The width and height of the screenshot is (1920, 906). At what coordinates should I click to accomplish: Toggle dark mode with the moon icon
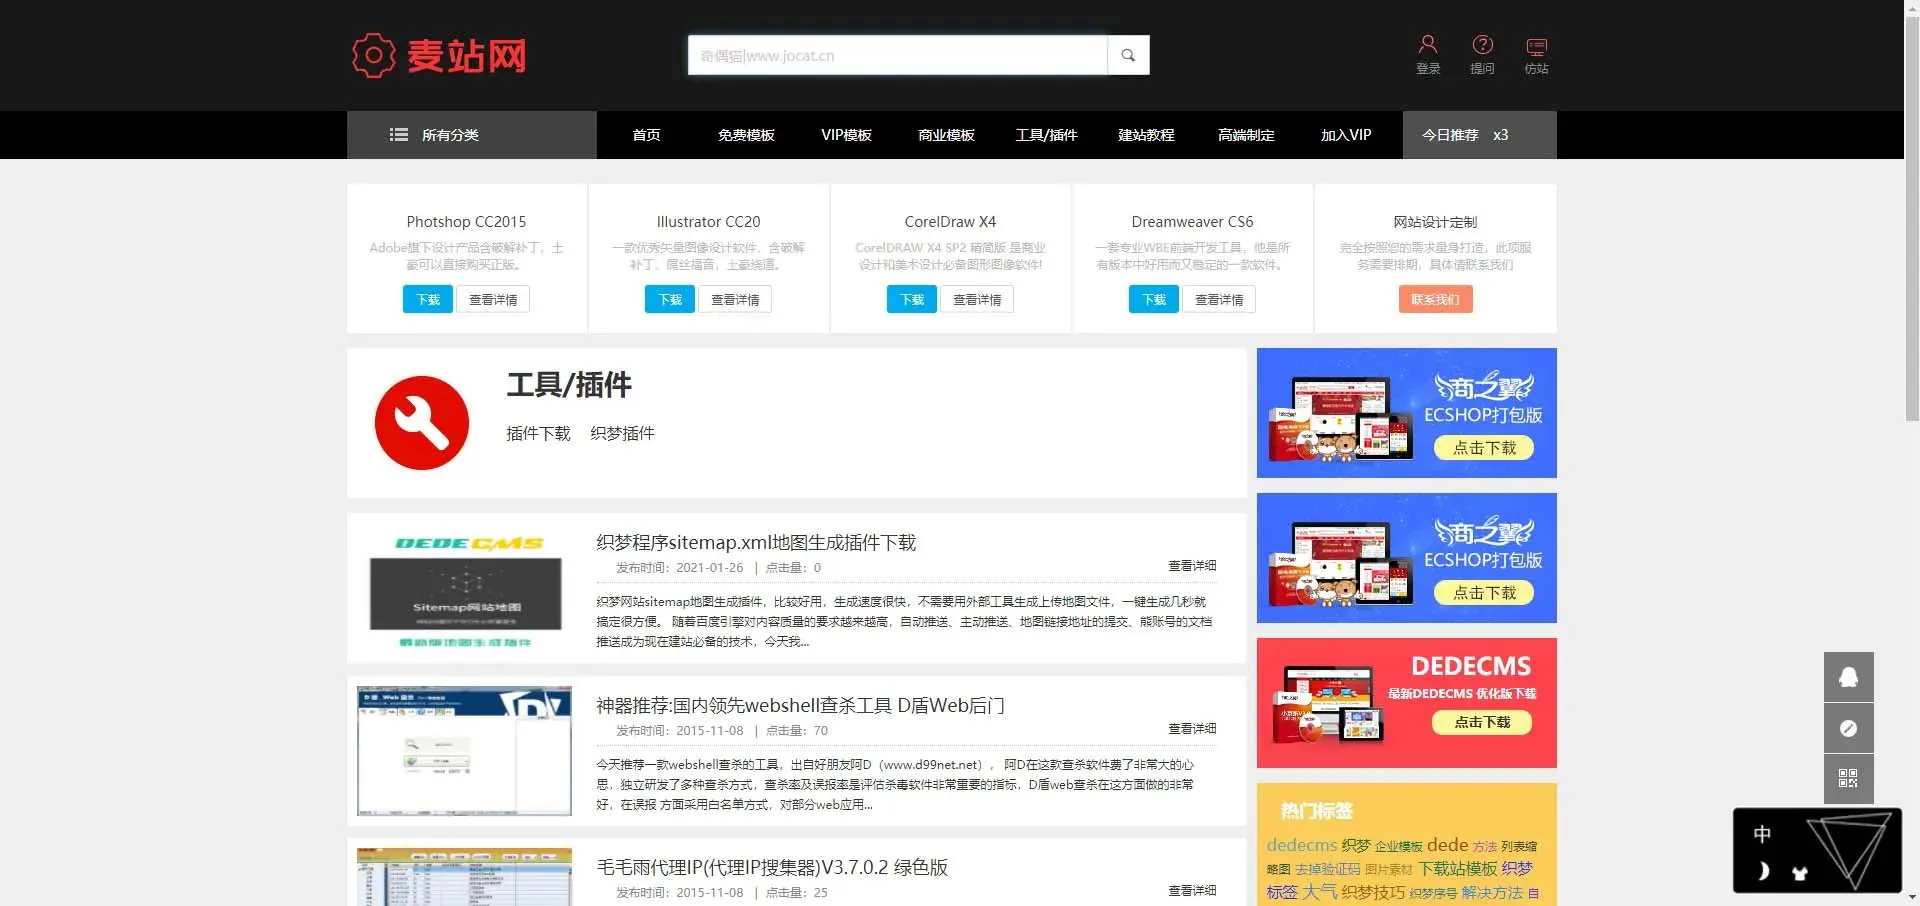click(x=1763, y=871)
